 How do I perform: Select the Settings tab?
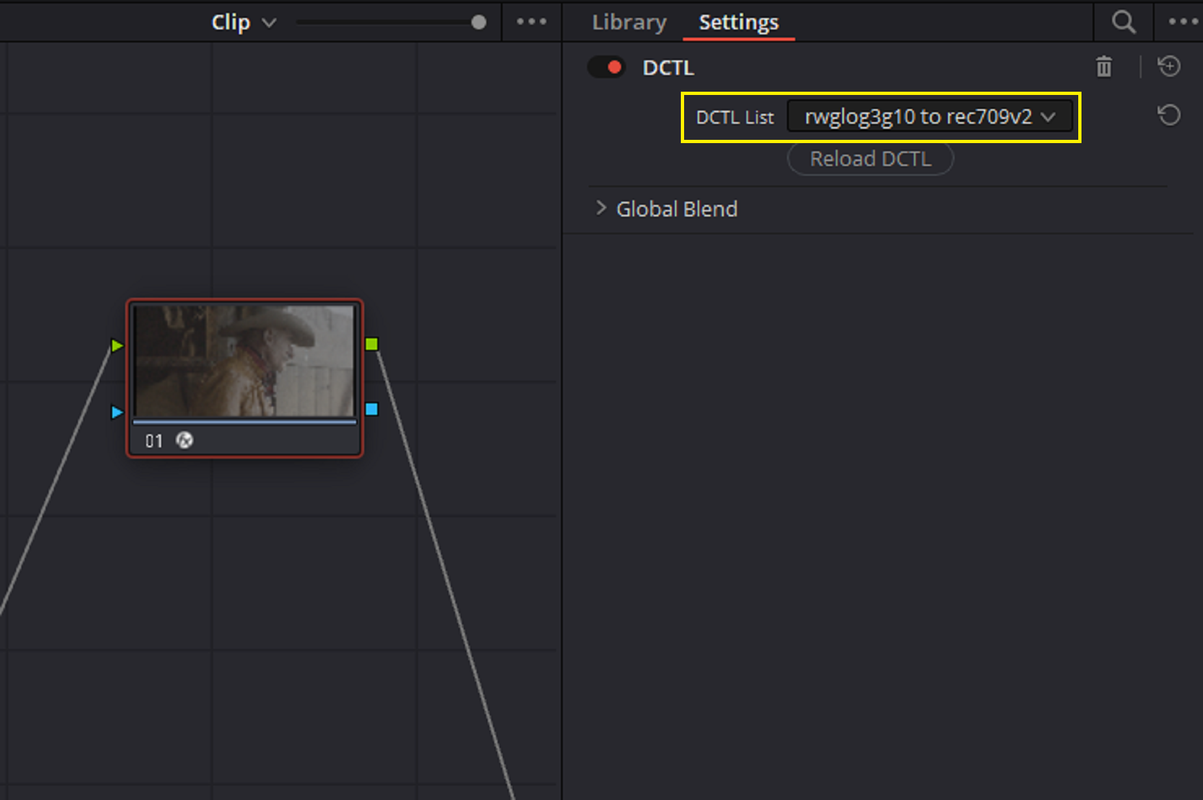coord(739,22)
